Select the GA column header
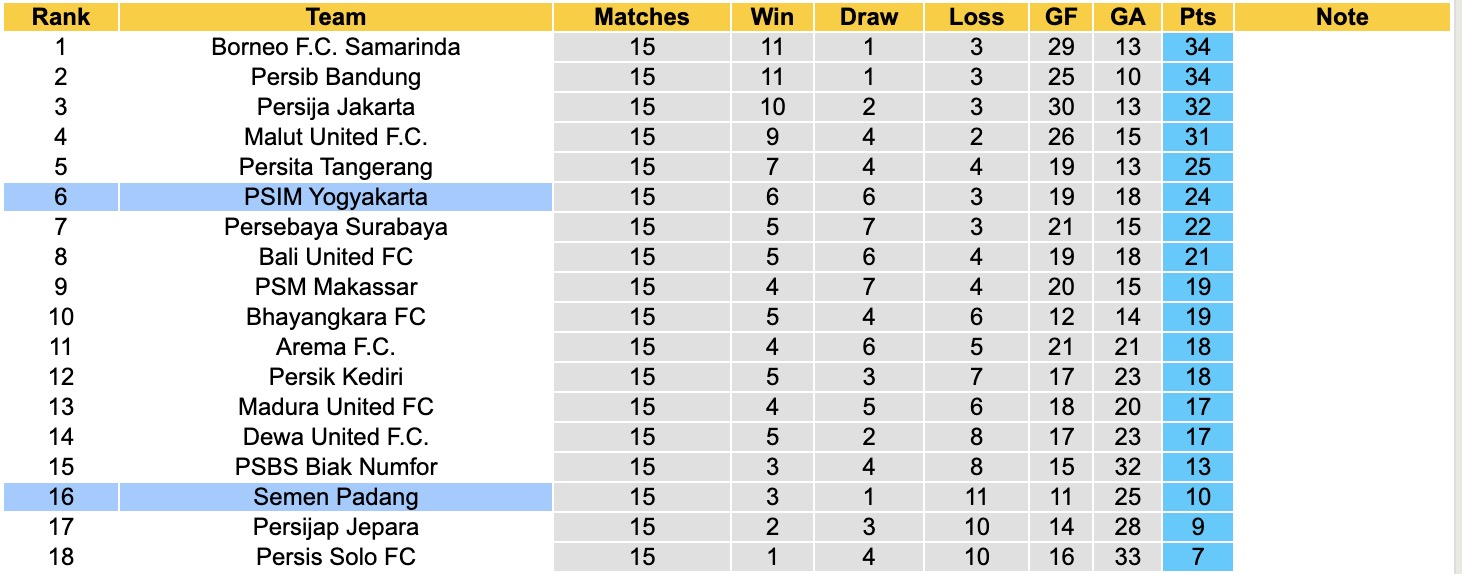Viewport: 1462px width, 574px height. [1127, 17]
